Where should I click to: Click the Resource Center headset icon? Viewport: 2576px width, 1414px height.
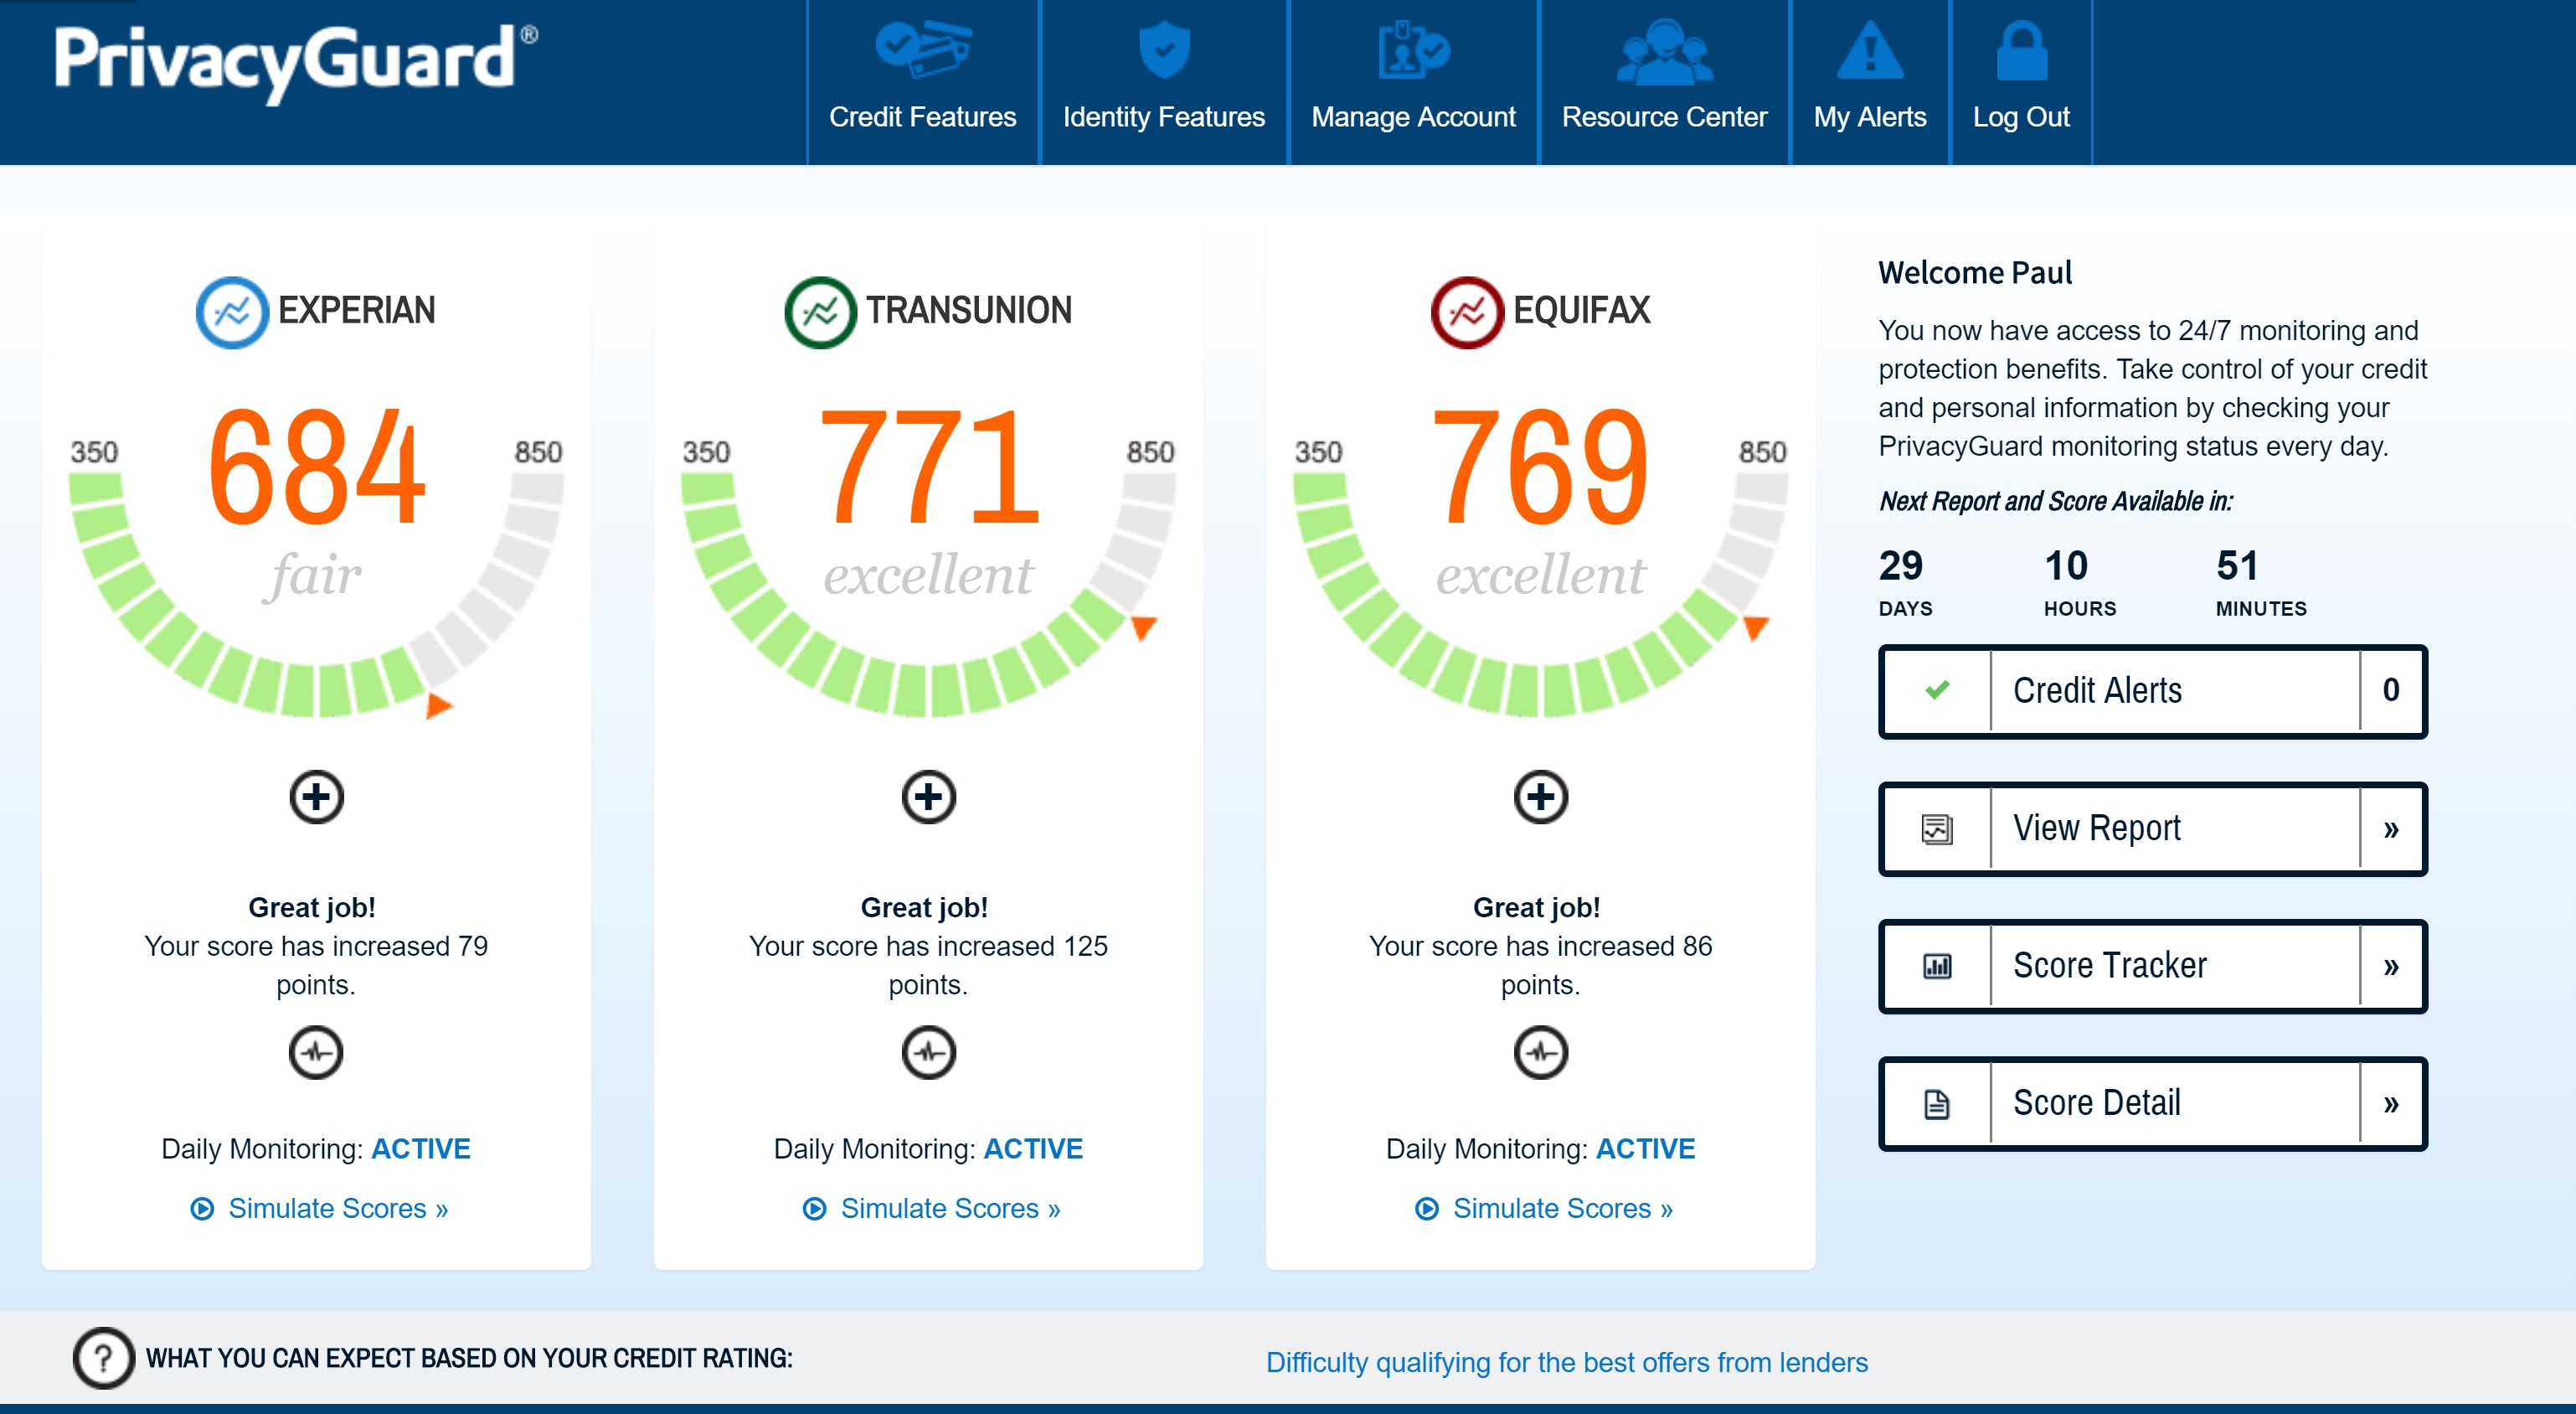[x=1664, y=52]
